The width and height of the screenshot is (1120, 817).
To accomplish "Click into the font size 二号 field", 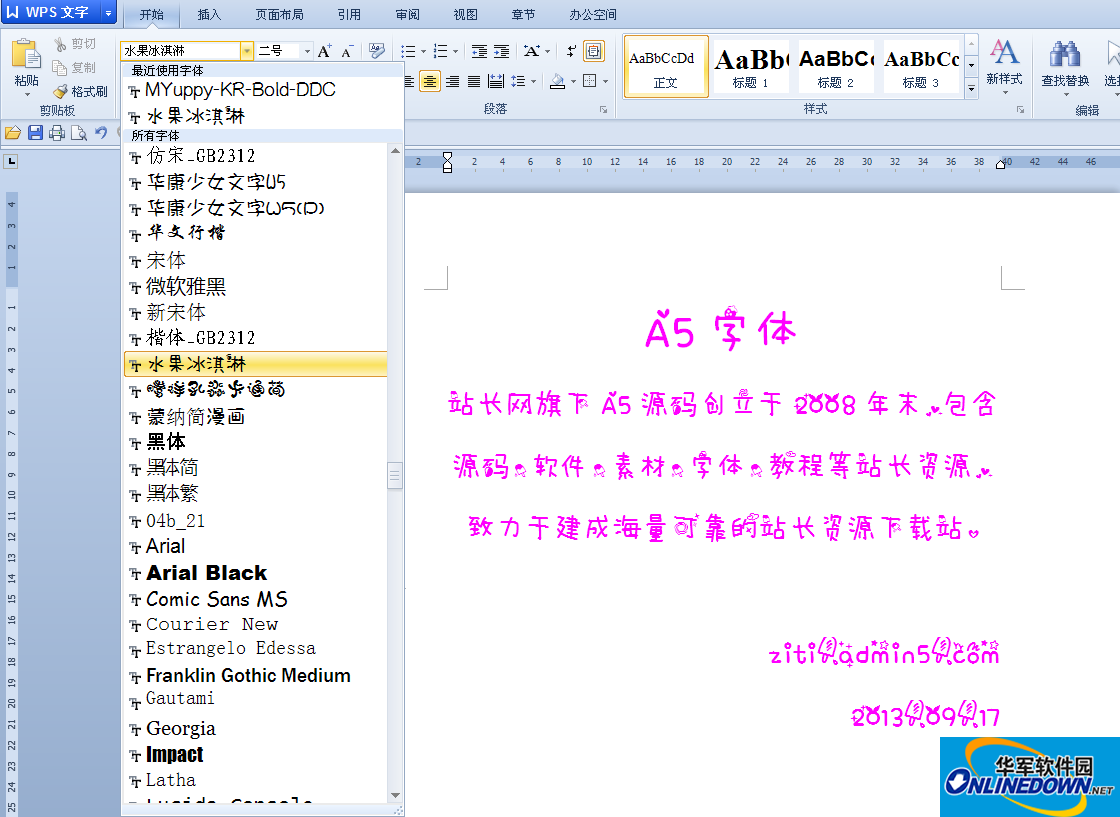I will 278,51.
